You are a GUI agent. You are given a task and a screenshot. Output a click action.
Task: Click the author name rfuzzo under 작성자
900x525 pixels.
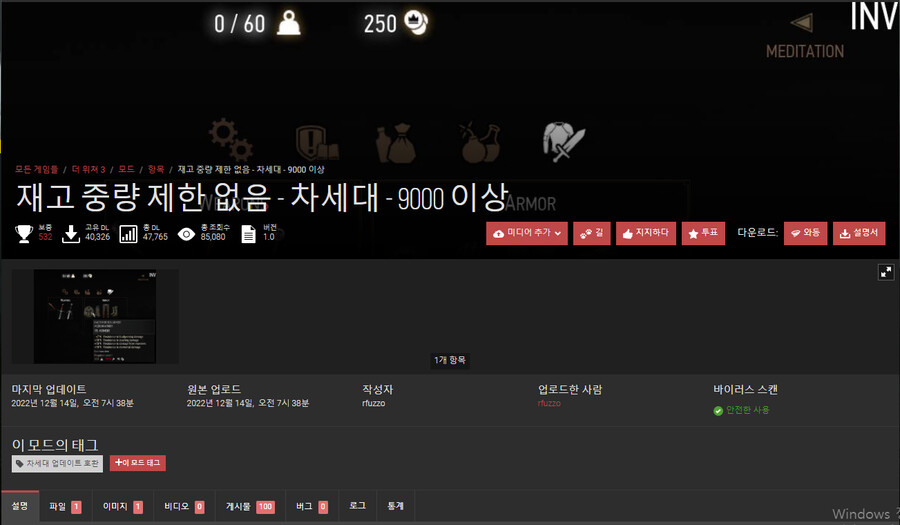tap(374, 403)
